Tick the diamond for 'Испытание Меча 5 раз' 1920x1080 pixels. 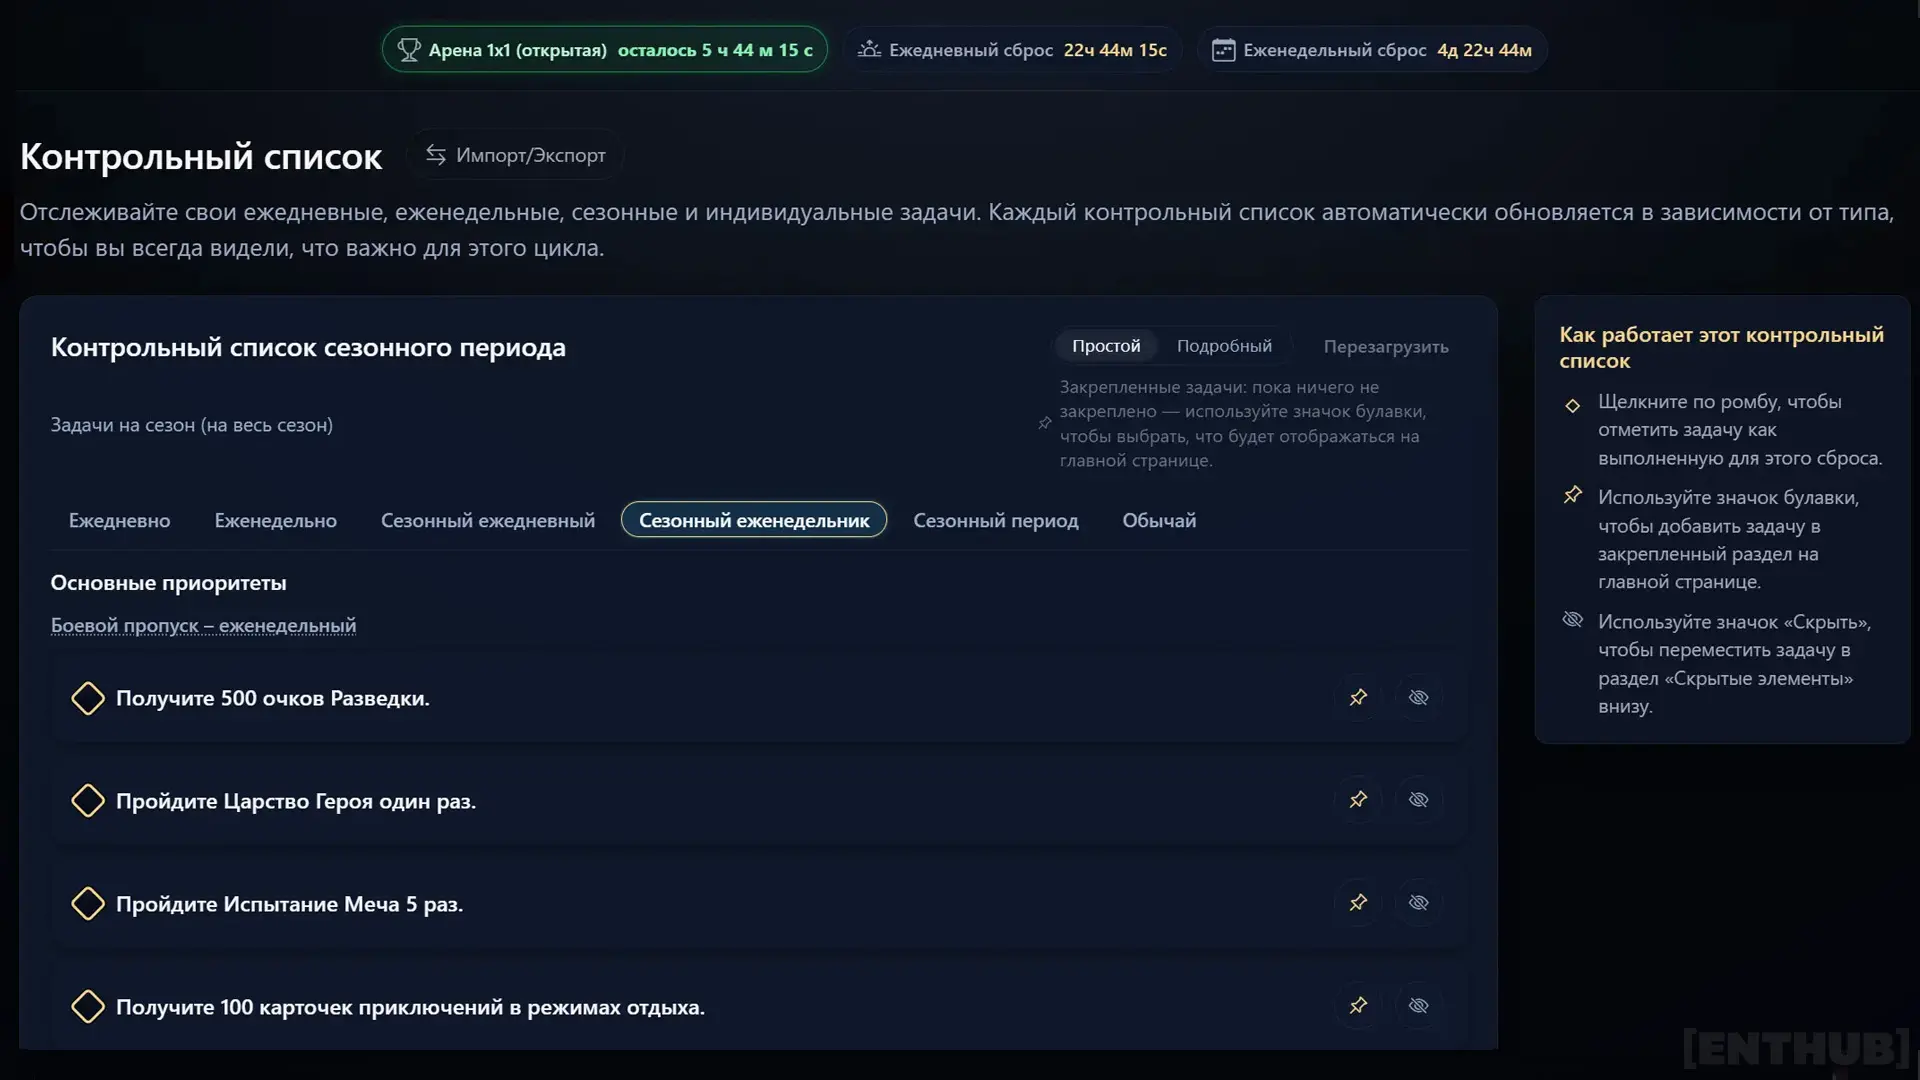coord(88,904)
